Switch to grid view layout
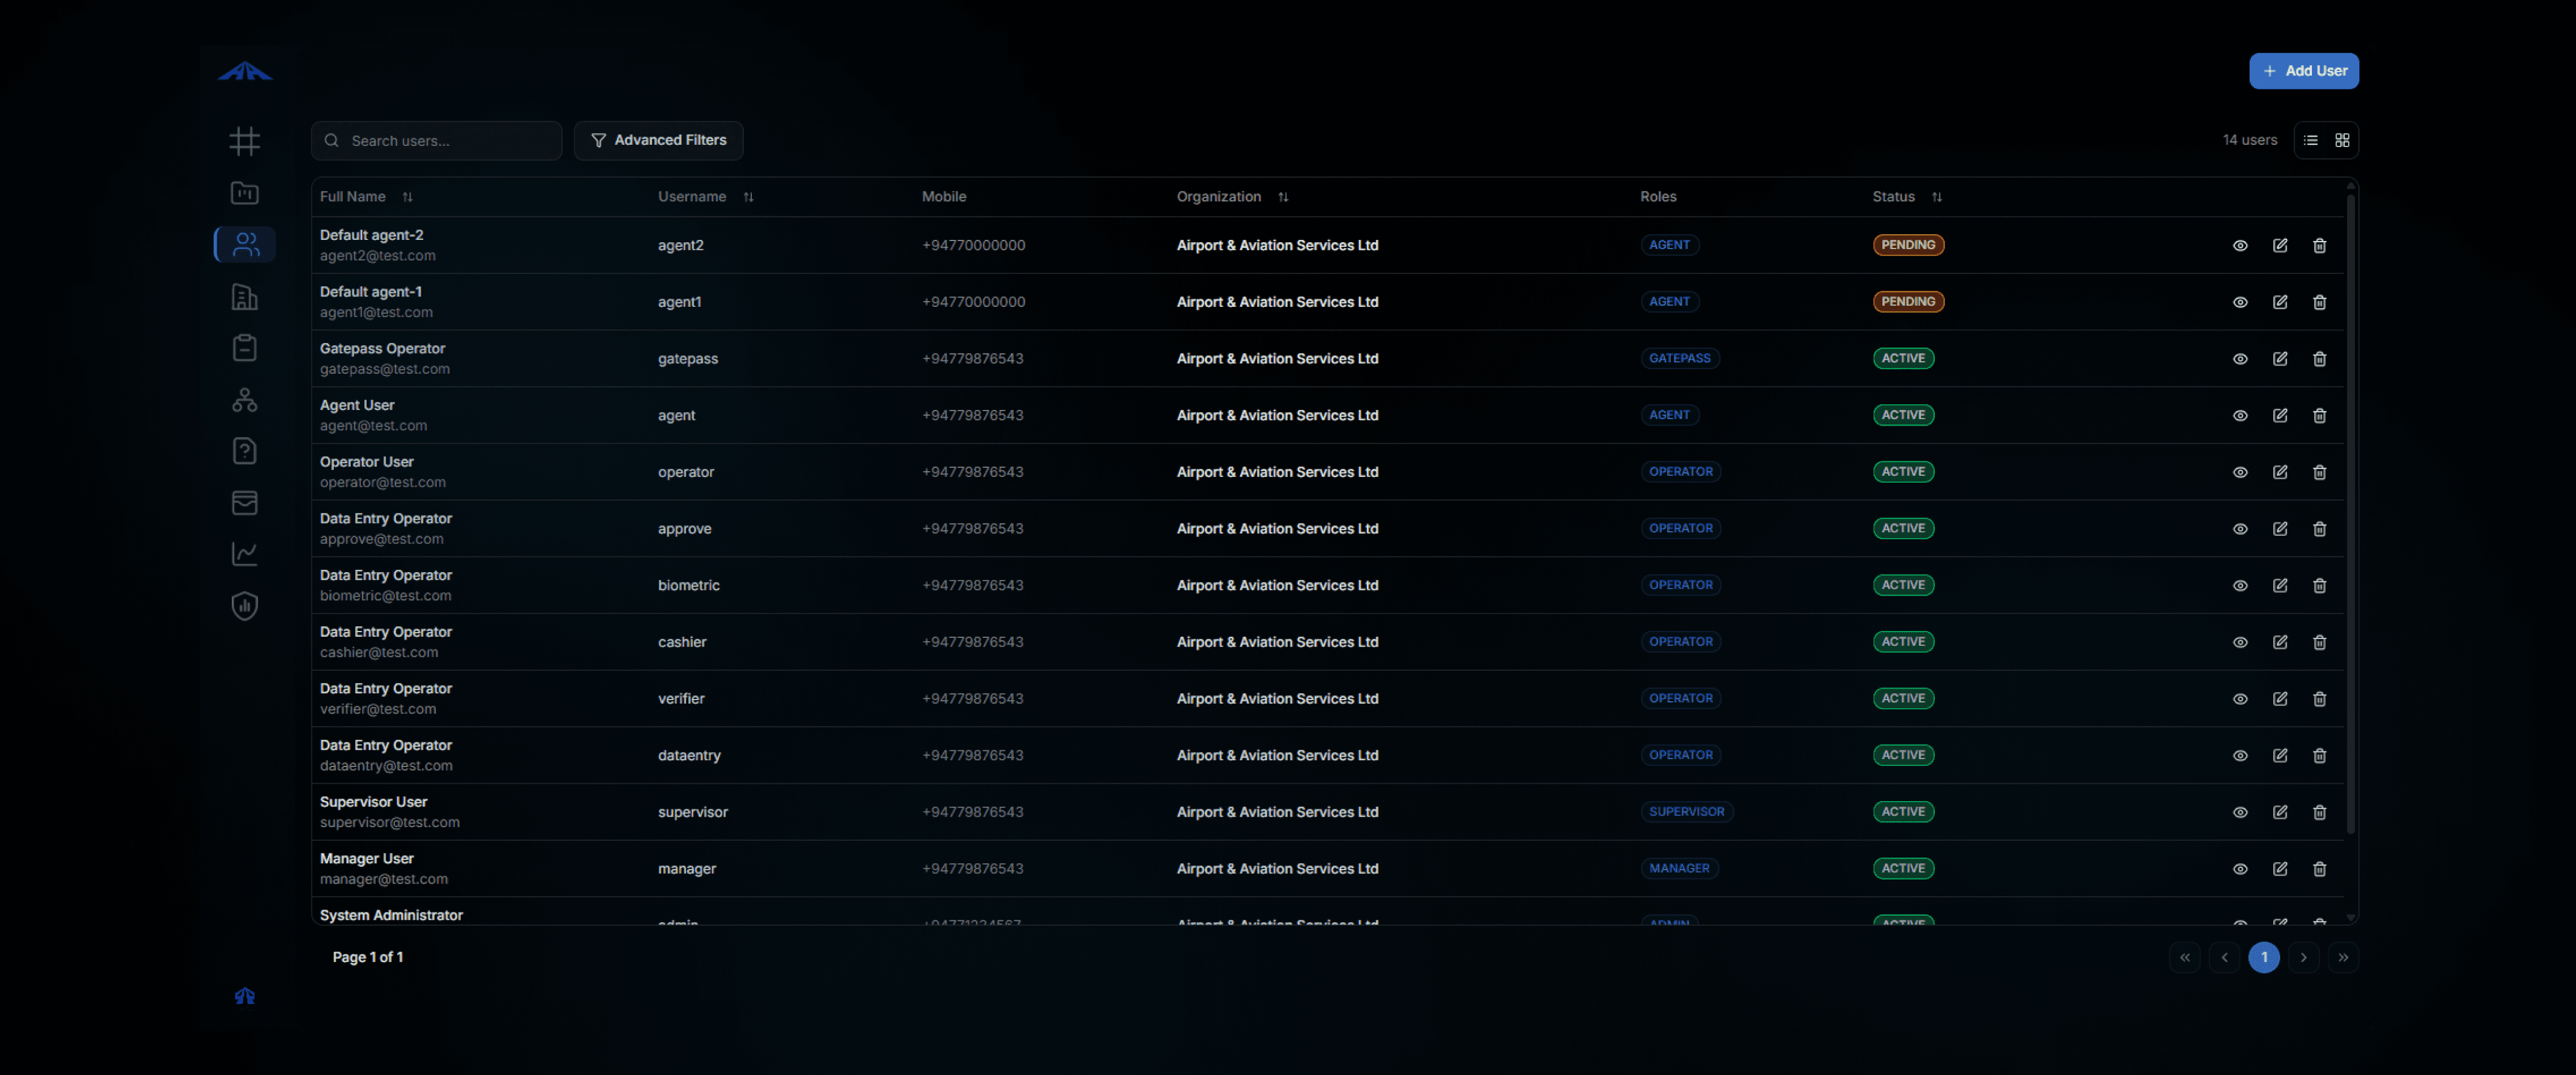The height and width of the screenshot is (1075, 2576). pyautogui.click(x=2342, y=140)
